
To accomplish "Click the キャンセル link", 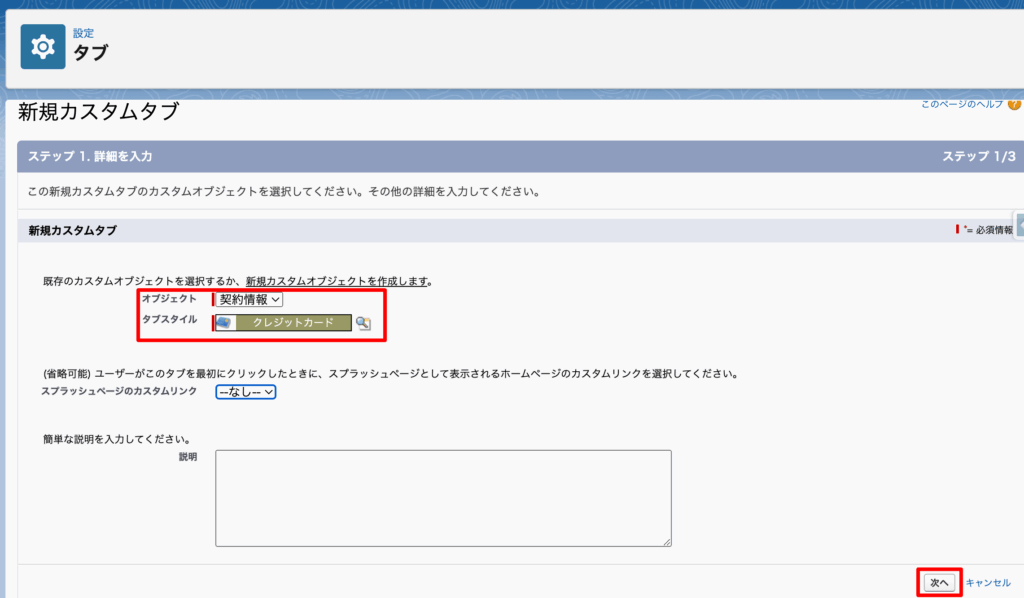I will click(988, 582).
